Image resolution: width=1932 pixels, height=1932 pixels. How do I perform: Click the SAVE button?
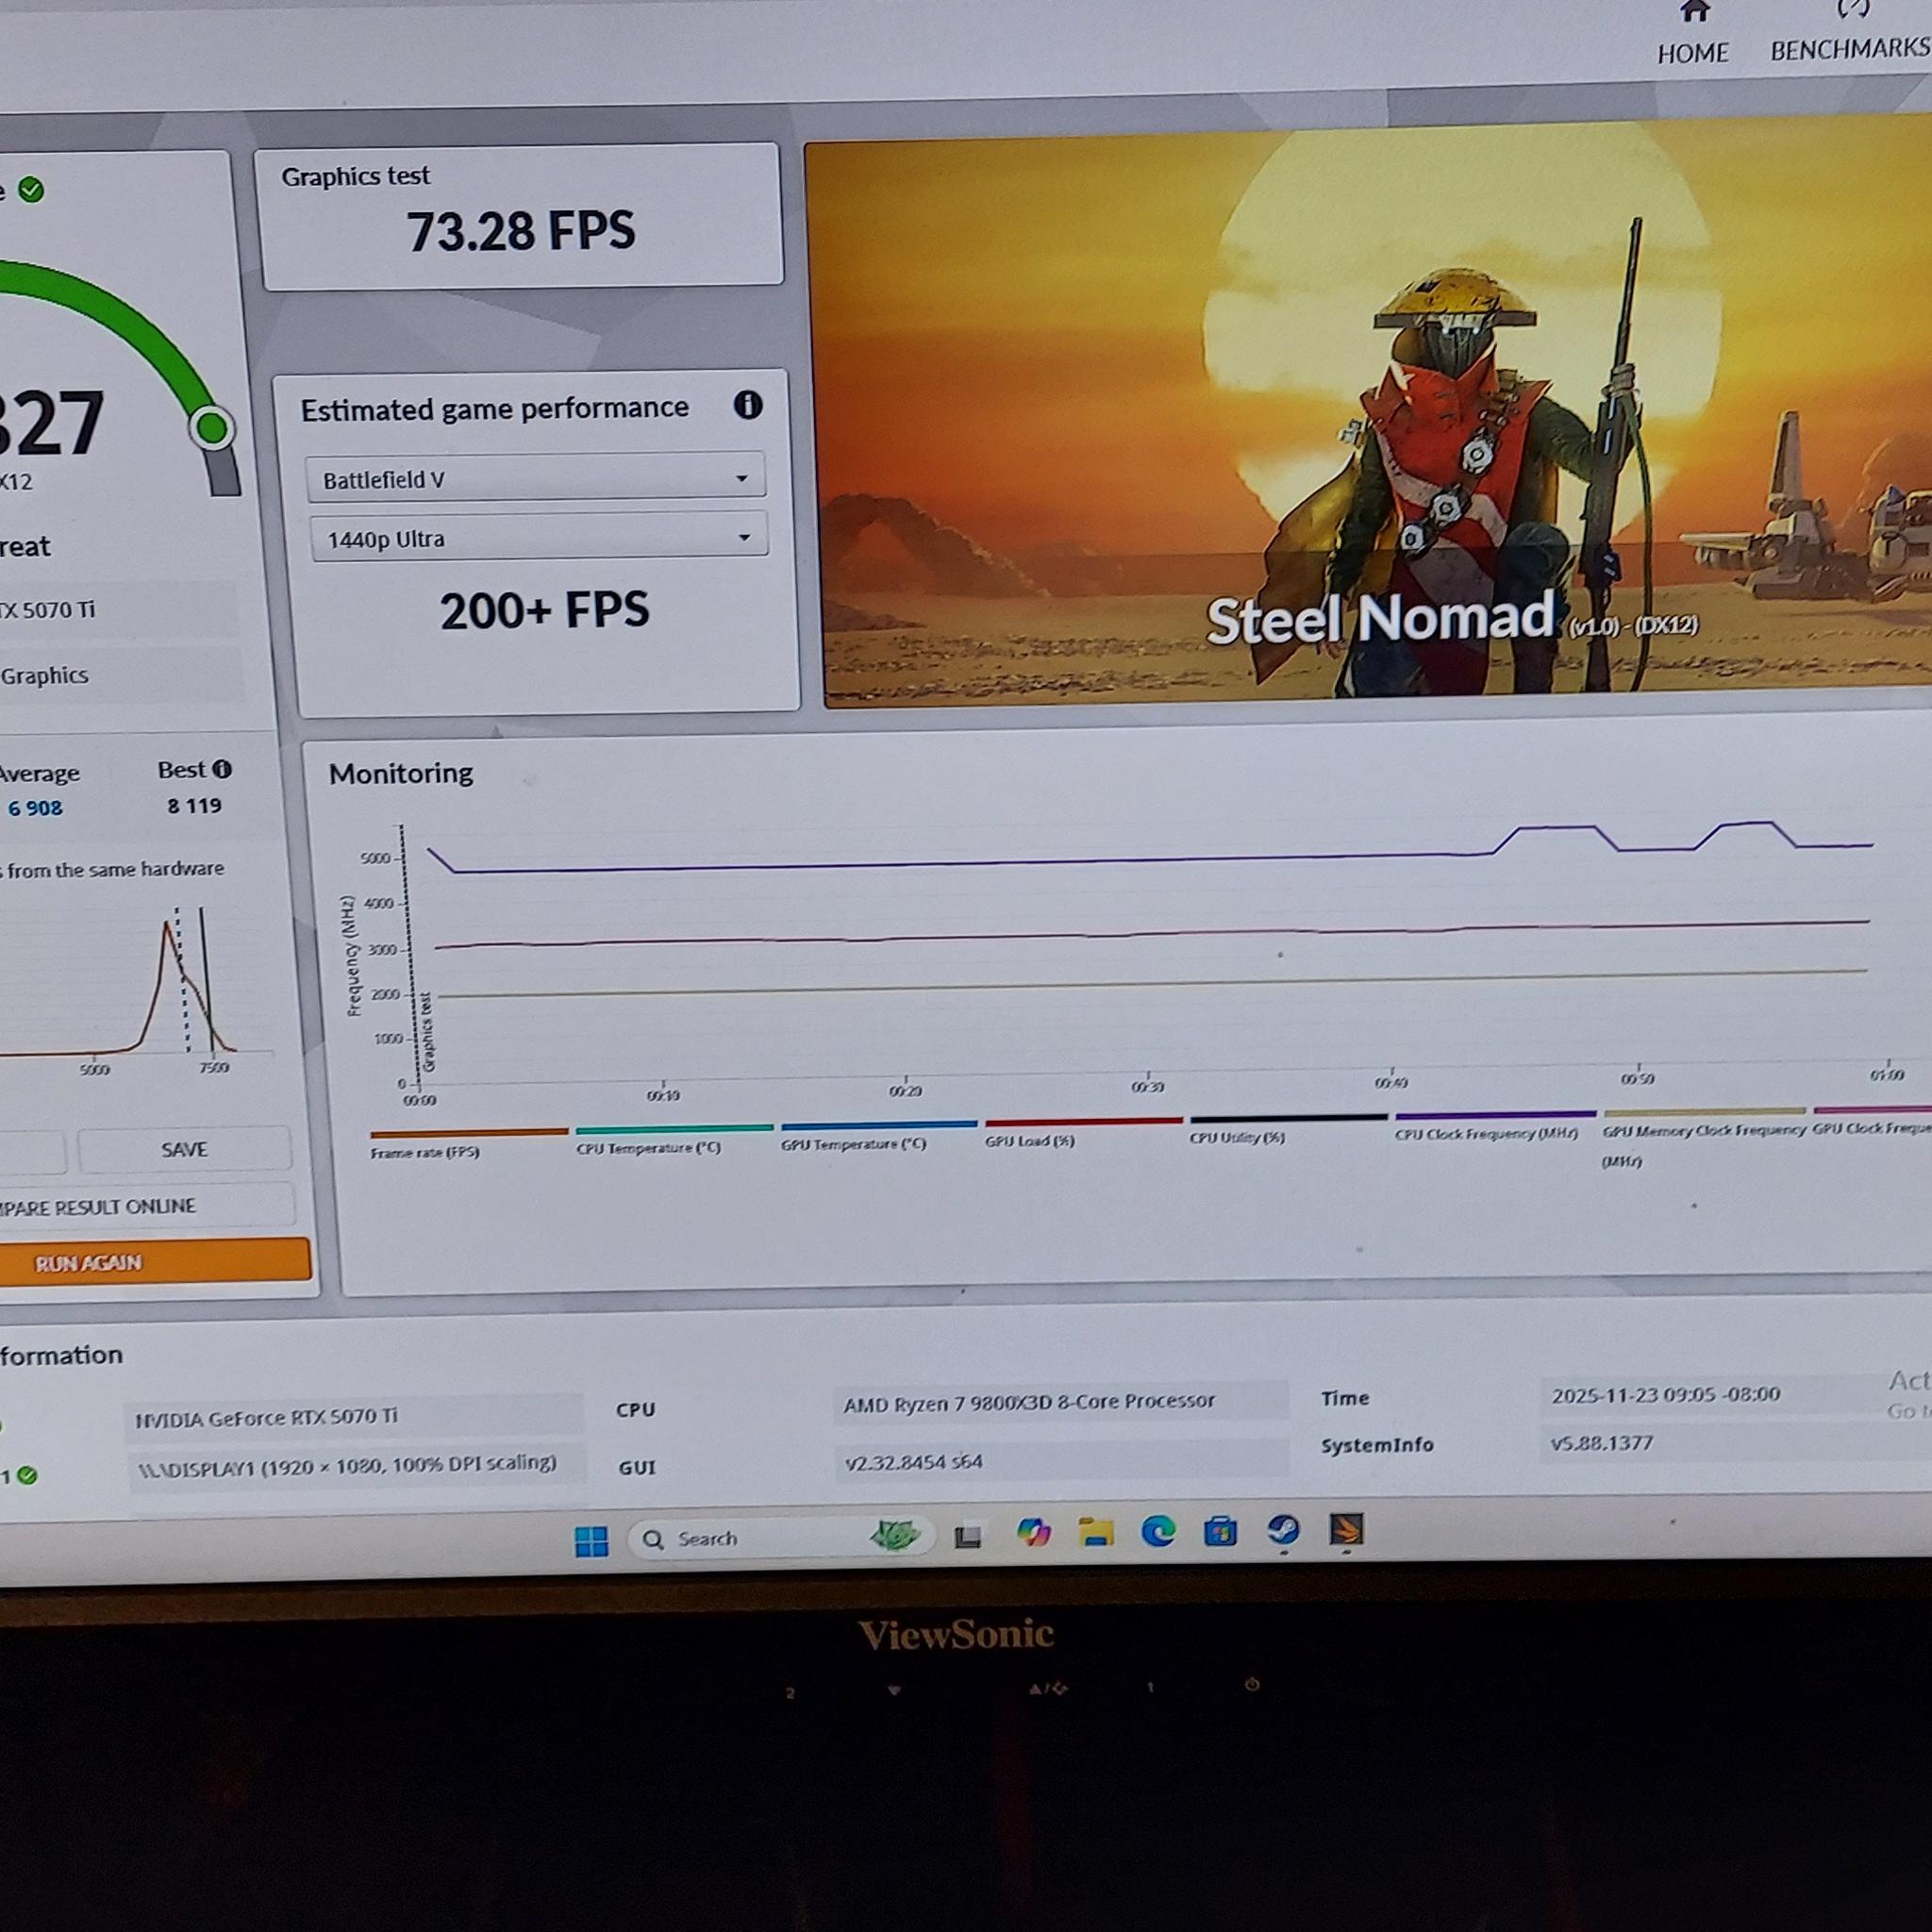click(185, 1149)
